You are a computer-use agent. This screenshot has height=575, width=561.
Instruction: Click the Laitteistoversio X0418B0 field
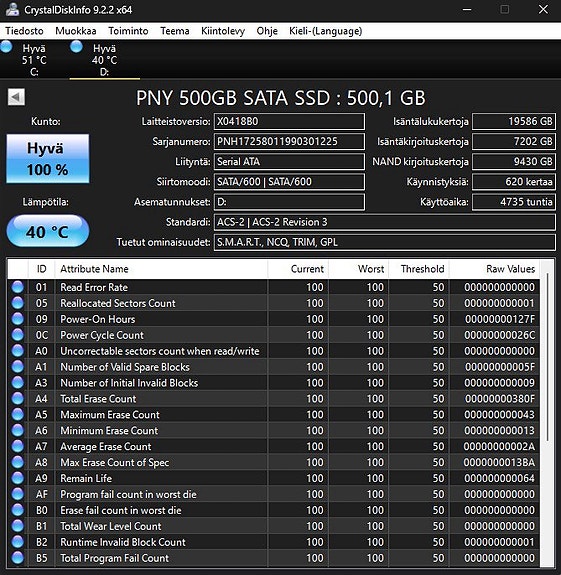tap(289, 121)
